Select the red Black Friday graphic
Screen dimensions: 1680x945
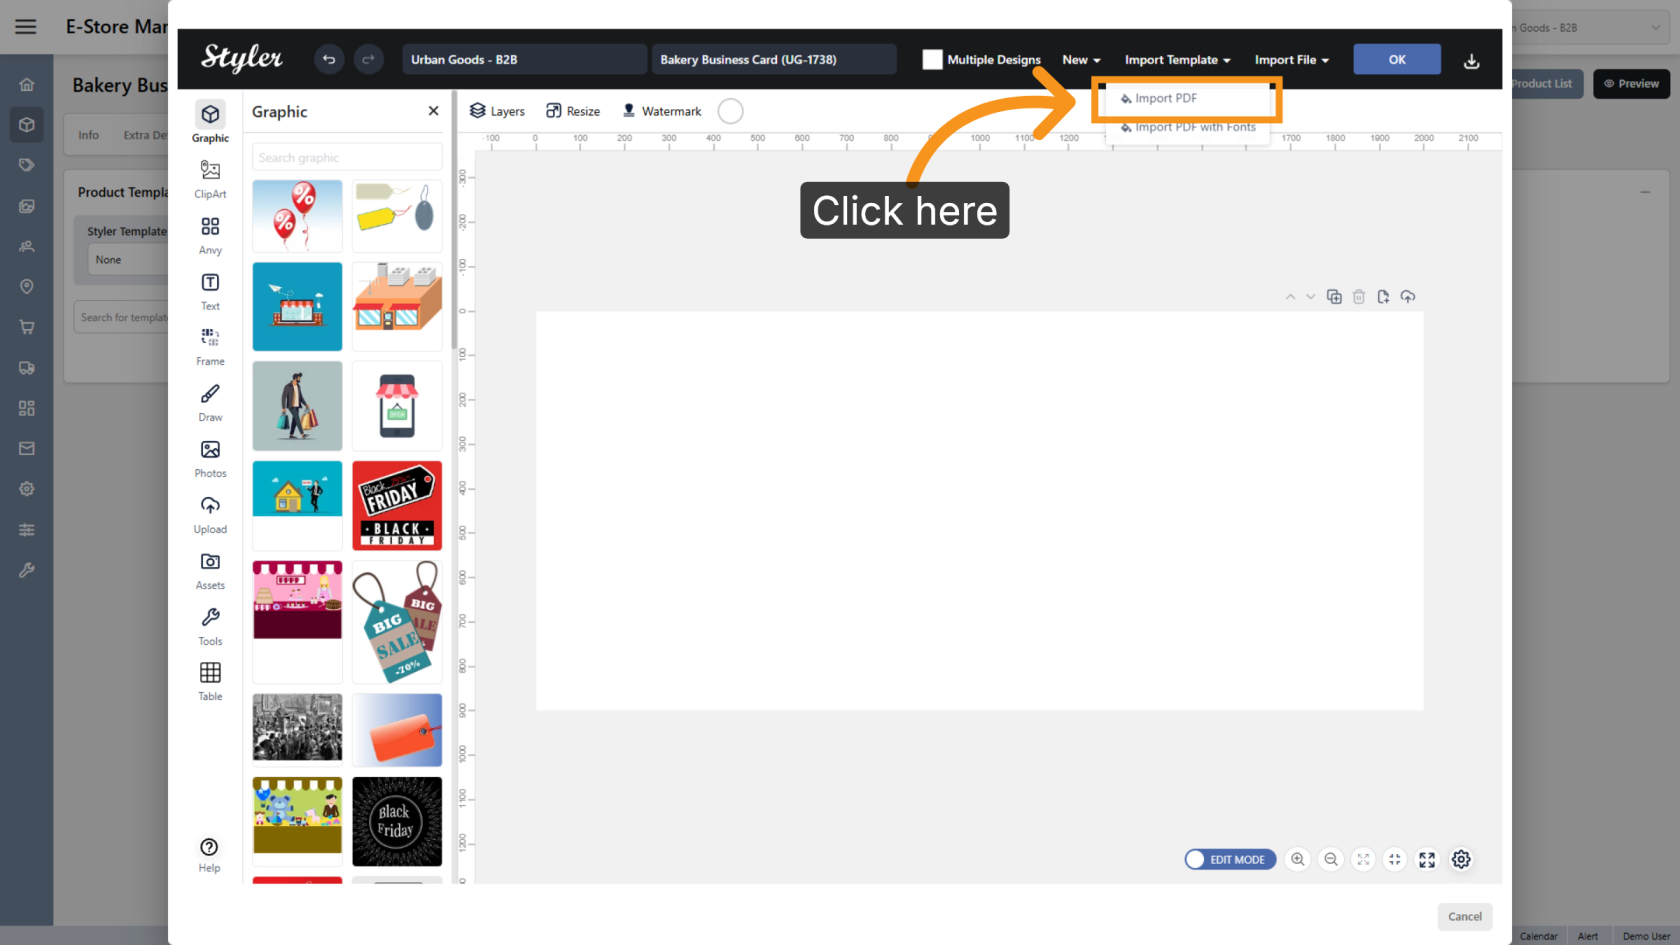[397, 505]
